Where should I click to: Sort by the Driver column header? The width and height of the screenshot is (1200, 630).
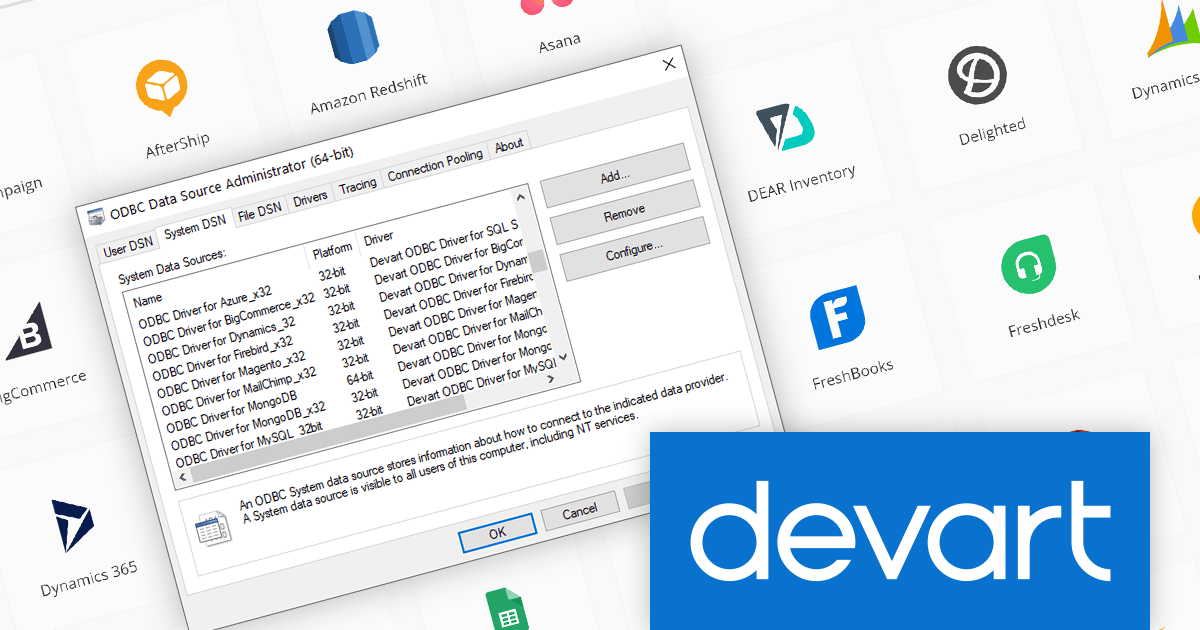click(378, 238)
